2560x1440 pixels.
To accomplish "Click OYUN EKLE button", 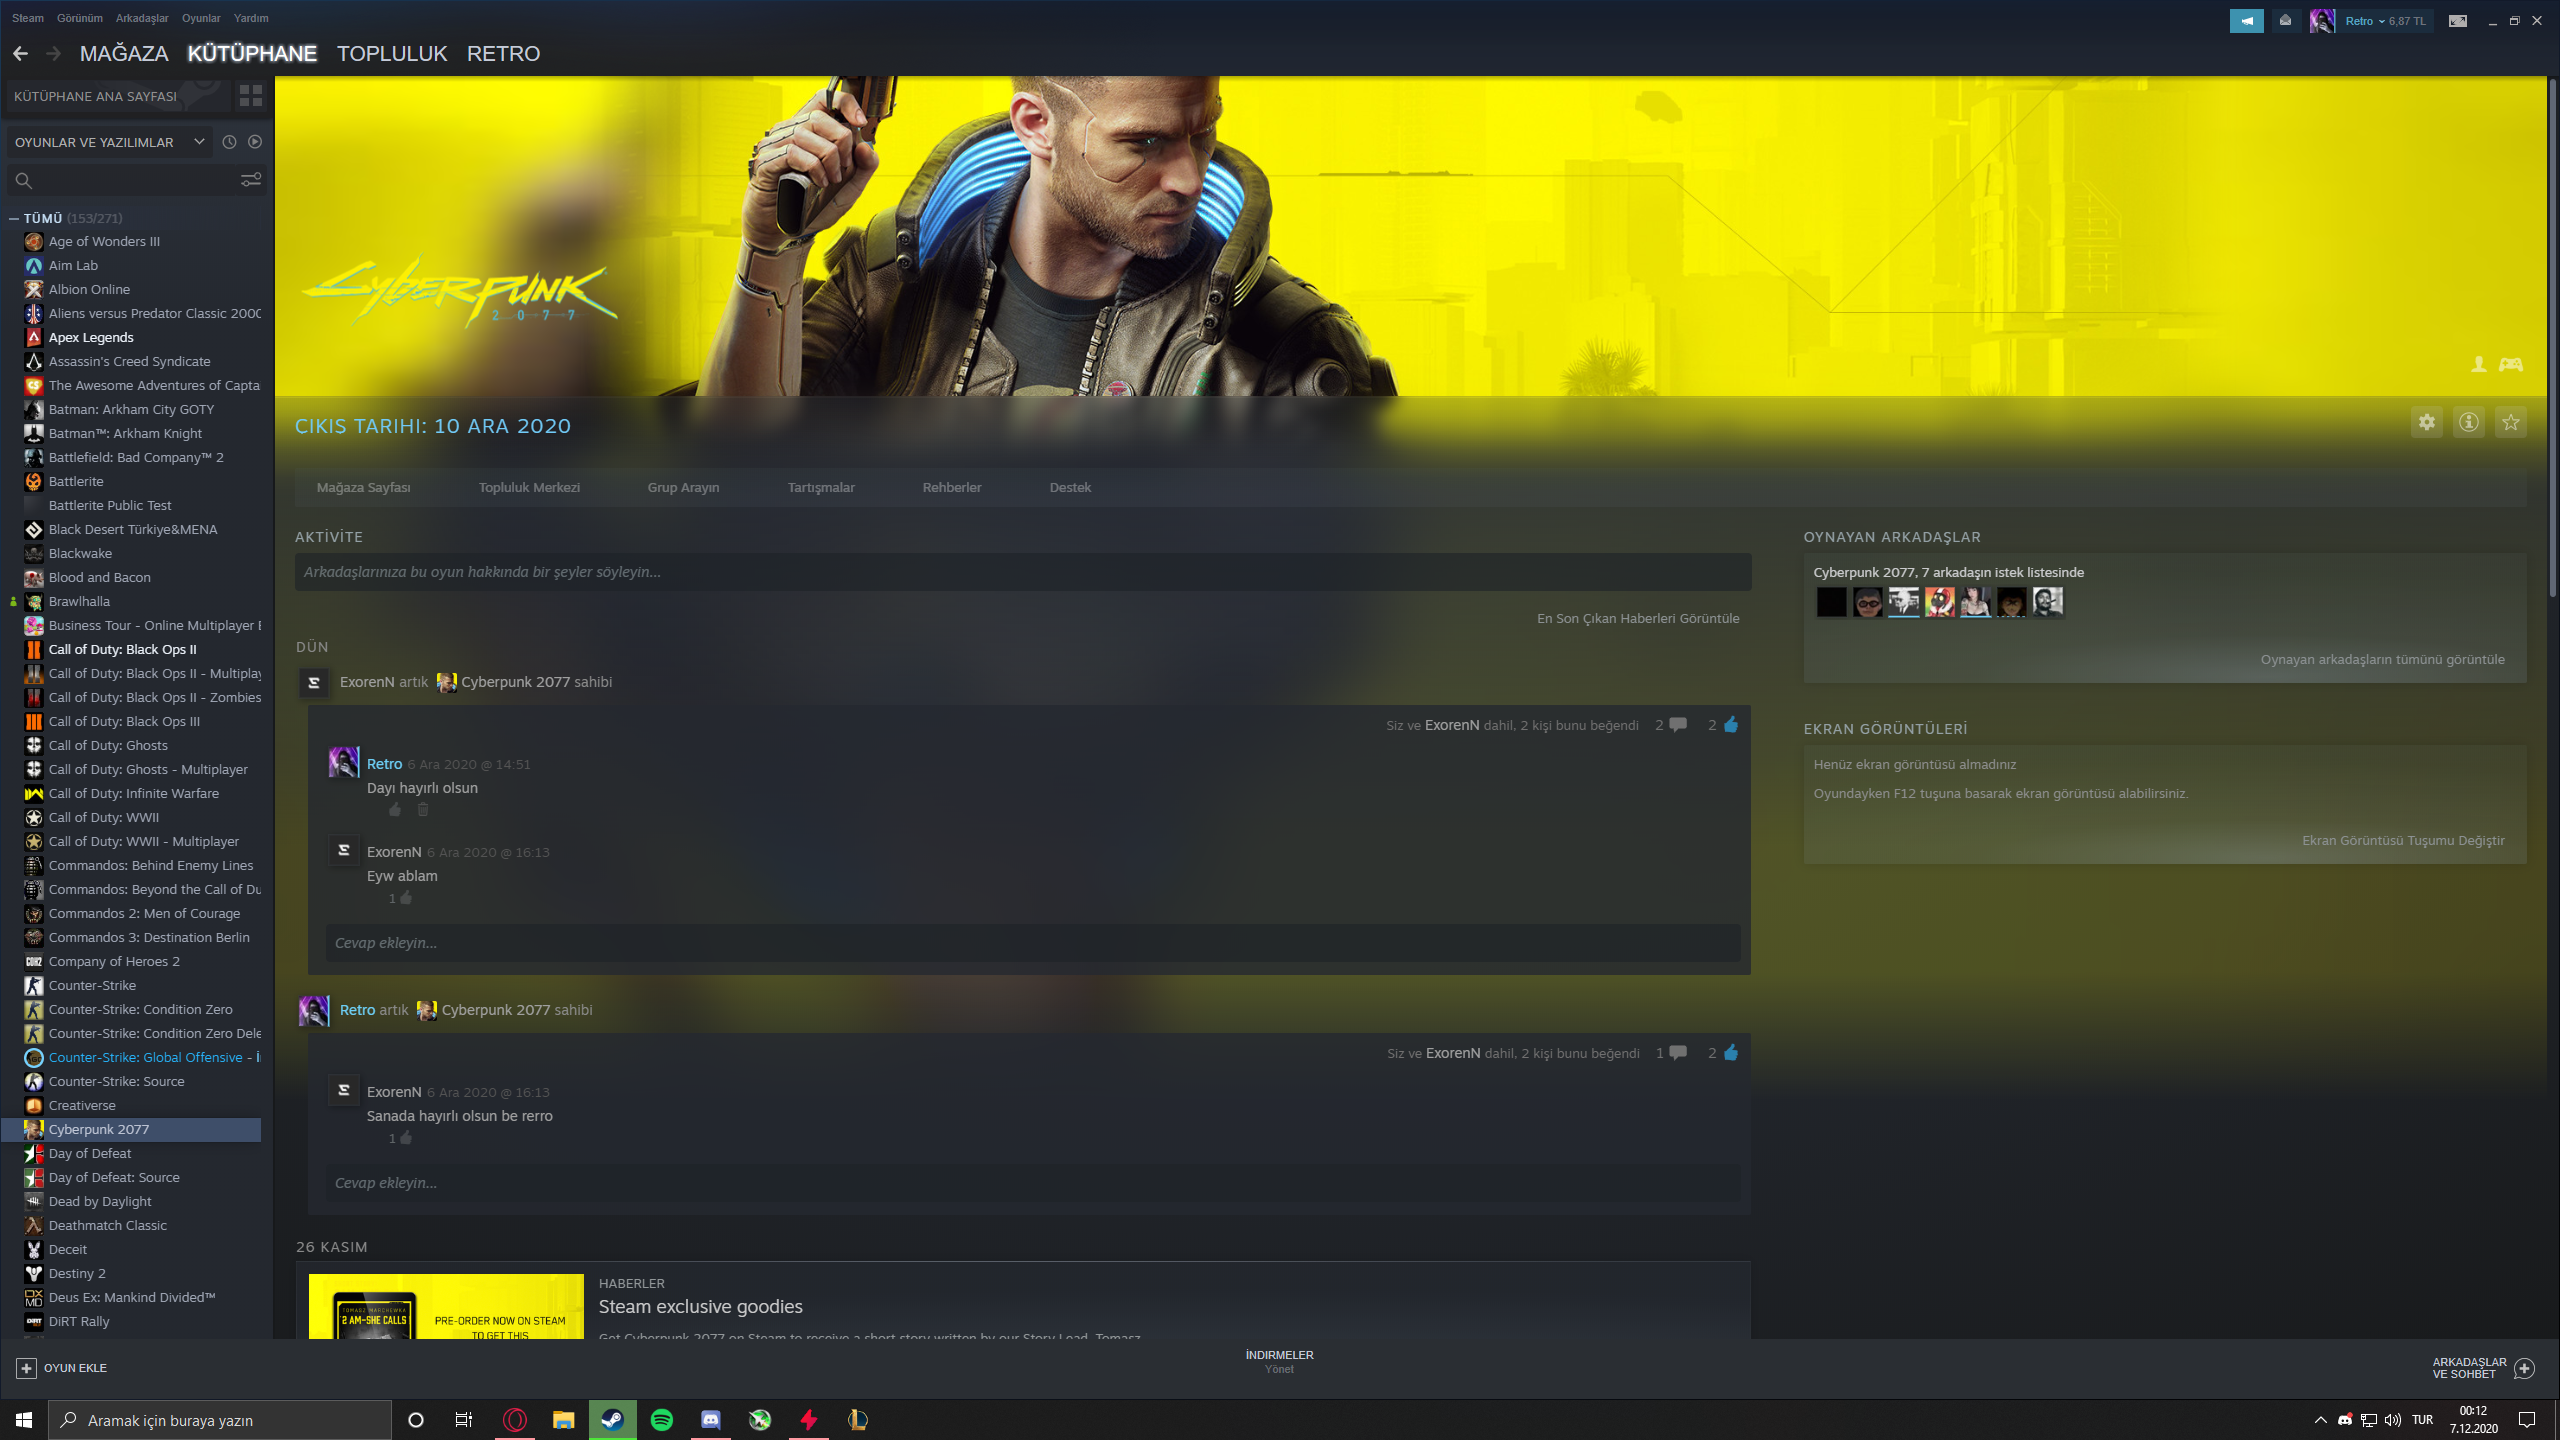I will pyautogui.click(x=62, y=1368).
